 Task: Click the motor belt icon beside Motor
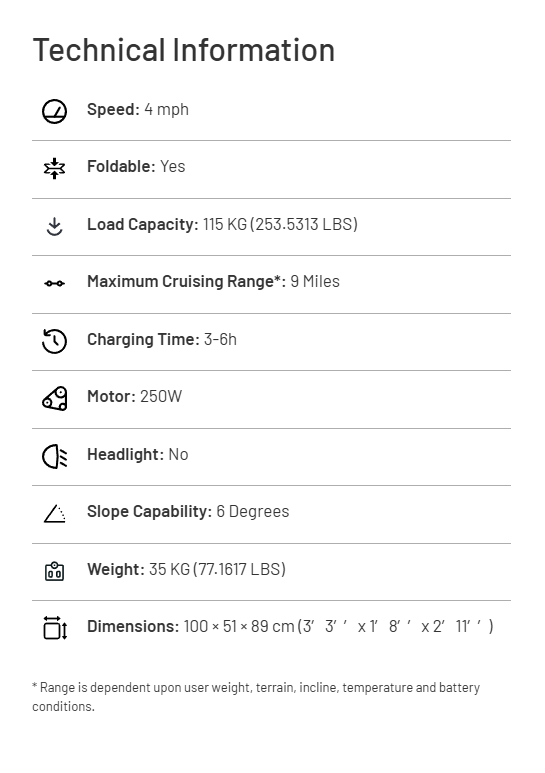pyautogui.click(x=54, y=398)
